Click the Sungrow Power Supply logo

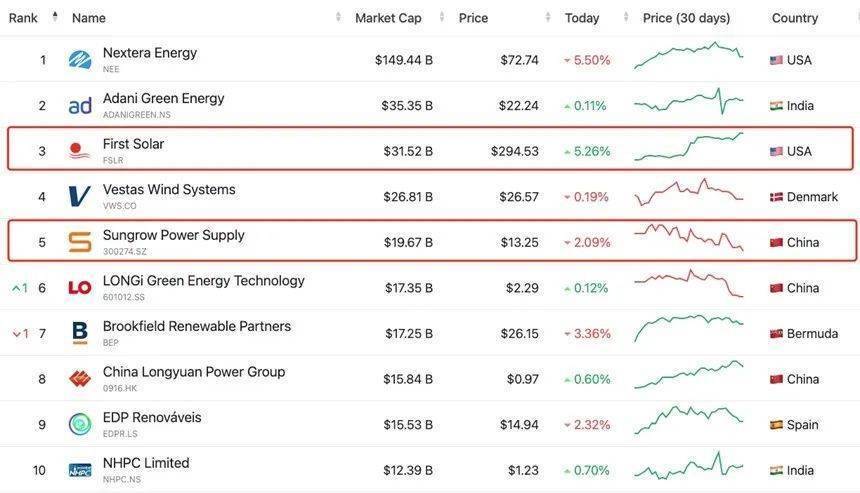(80, 242)
